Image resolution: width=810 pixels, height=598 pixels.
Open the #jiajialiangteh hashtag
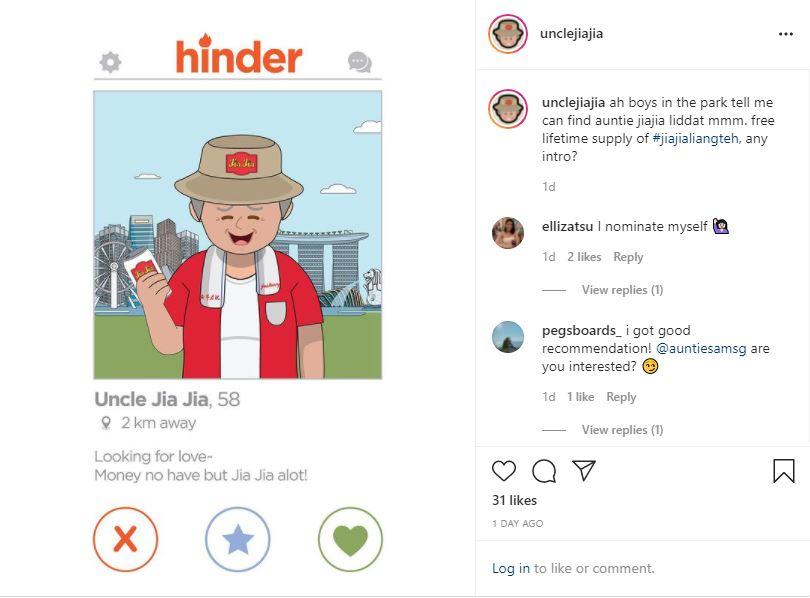click(695, 138)
